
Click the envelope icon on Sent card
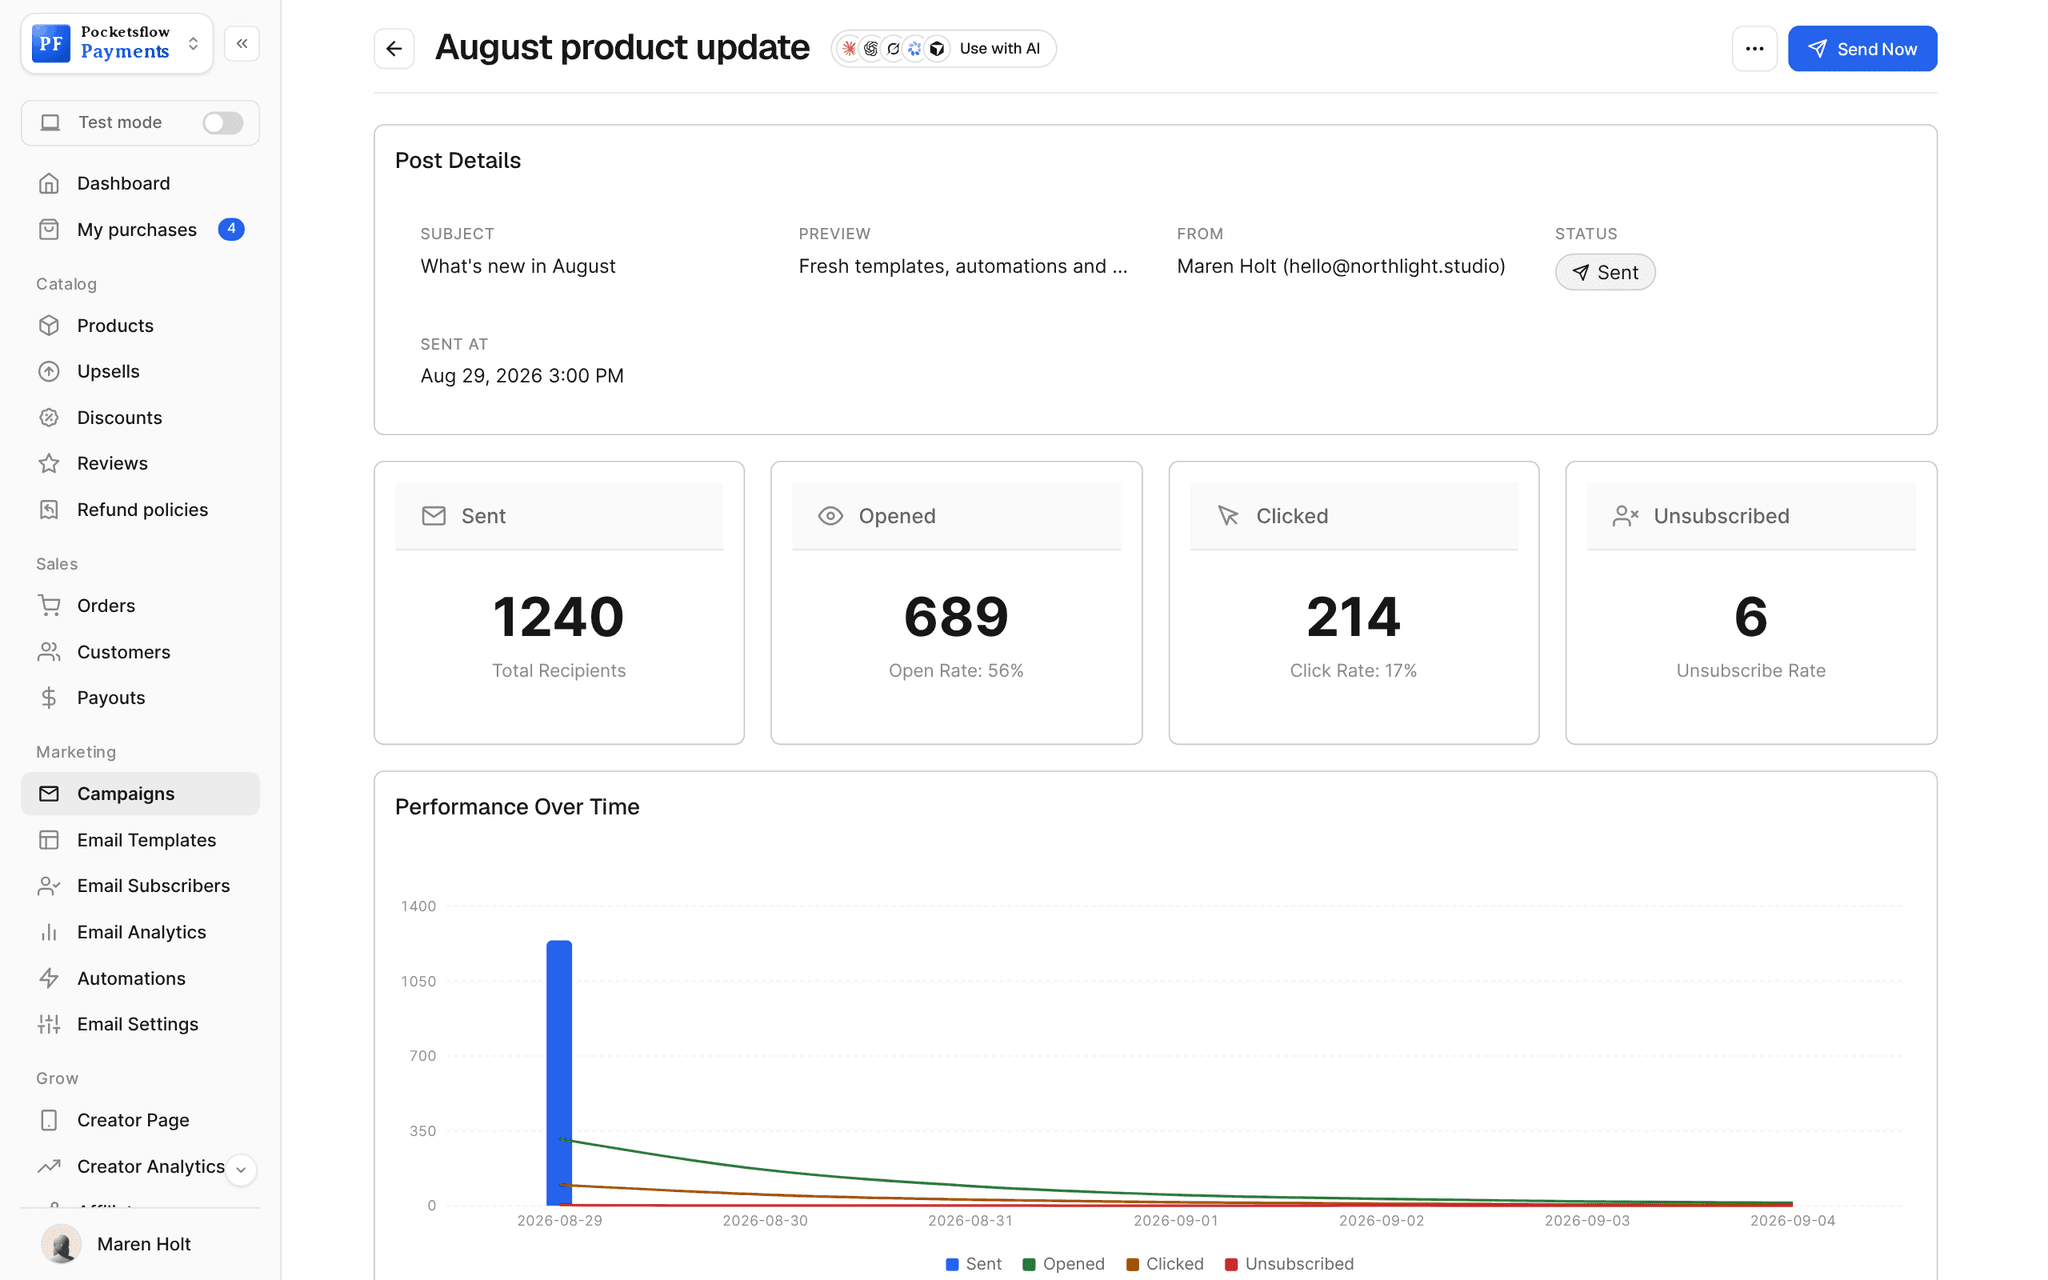tap(433, 516)
